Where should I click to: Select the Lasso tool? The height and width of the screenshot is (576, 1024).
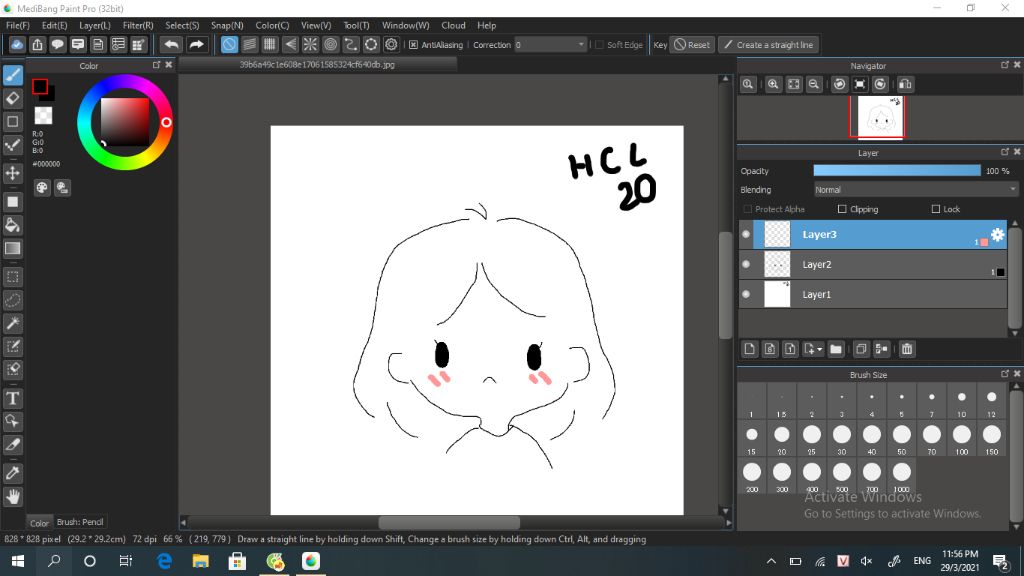tap(12, 300)
